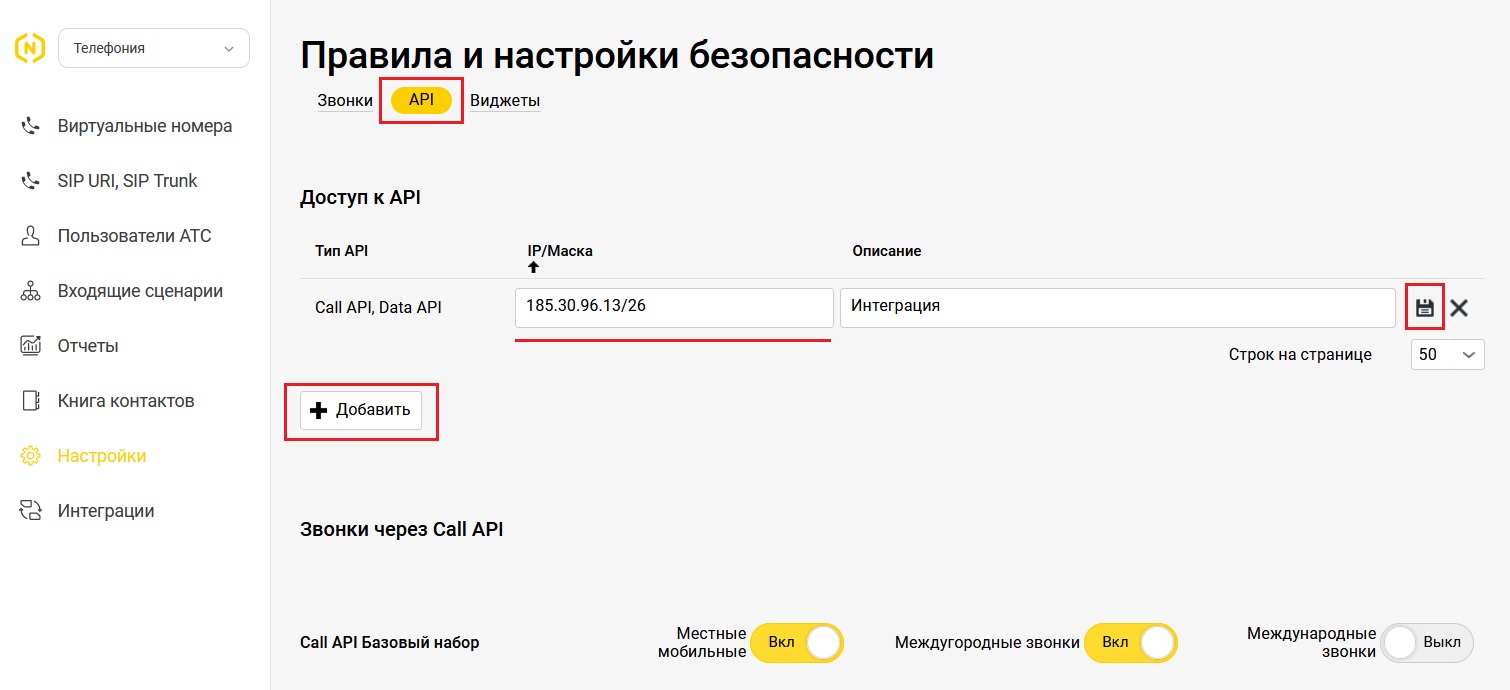Viewport: 1510px width, 690px height.
Task: Click the Входящие сценарии tree icon
Action: 31,291
